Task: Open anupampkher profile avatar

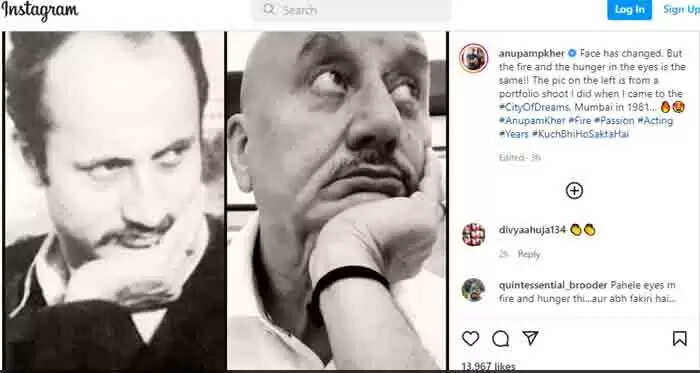Action: (x=474, y=58)
